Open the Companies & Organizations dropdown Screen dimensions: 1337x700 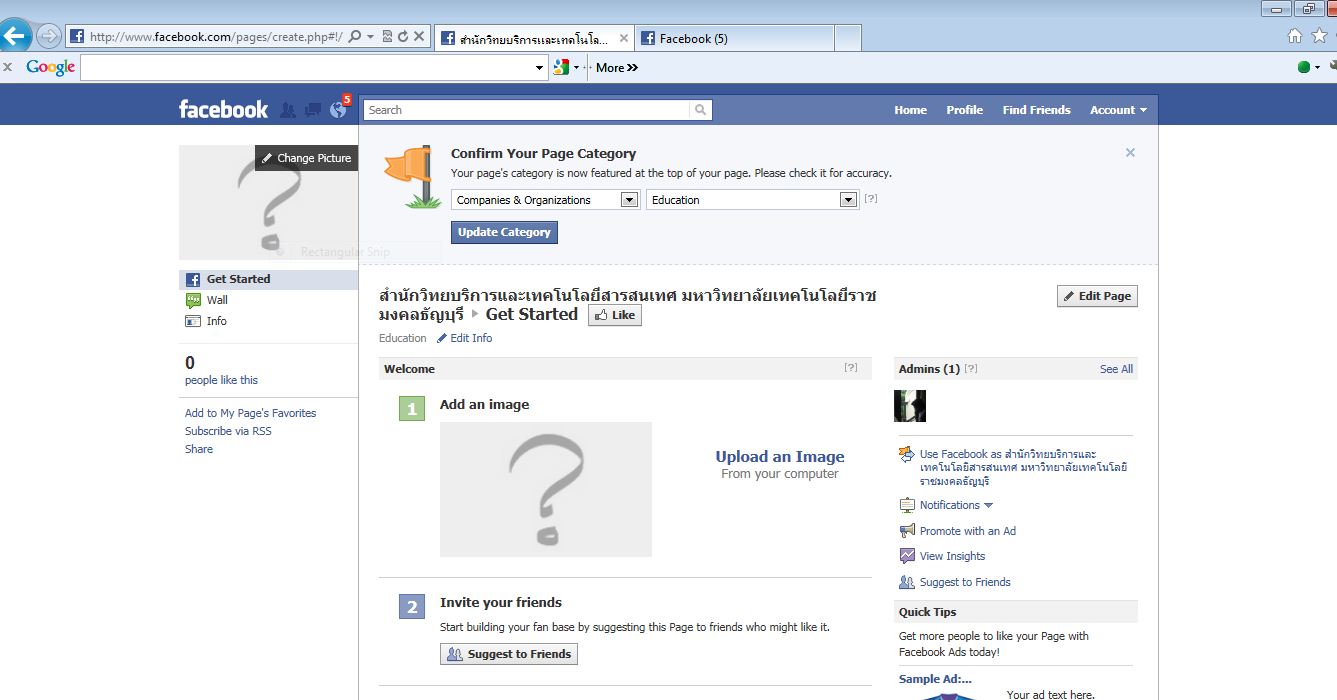[x=546, y=200]
